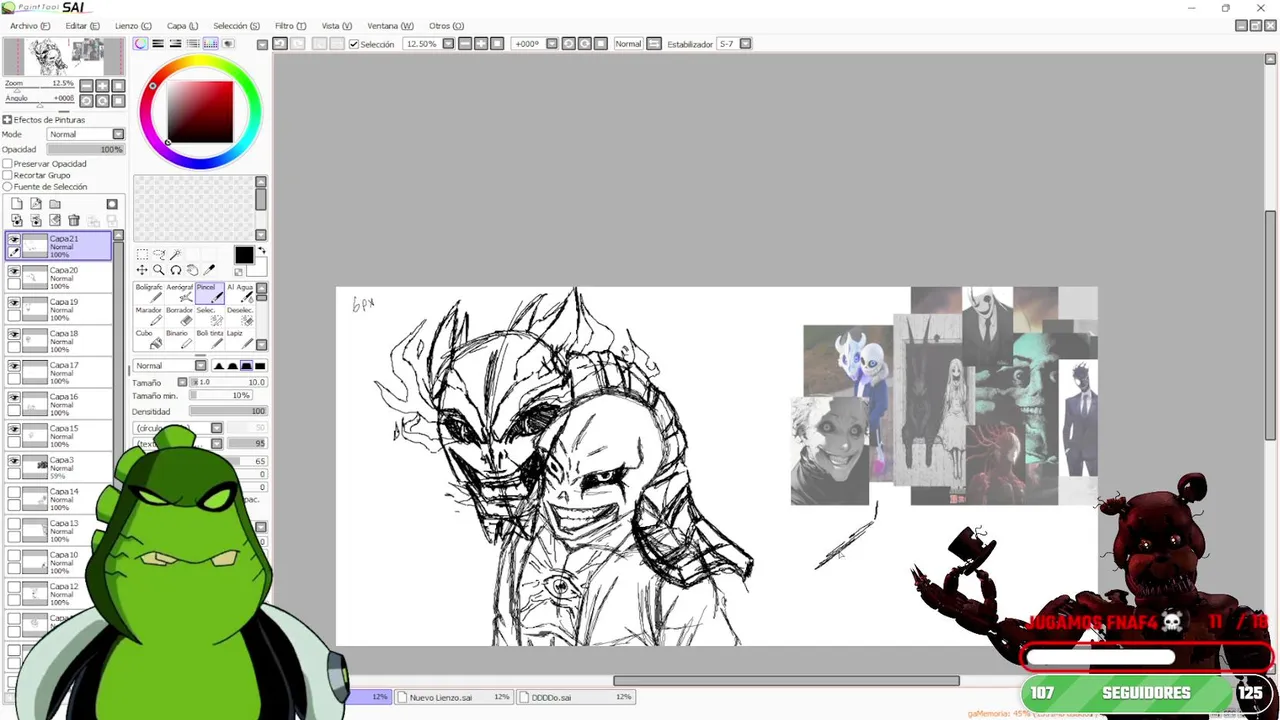
Task: Hide the Capa21 layer
Action: tap(14, 239)
